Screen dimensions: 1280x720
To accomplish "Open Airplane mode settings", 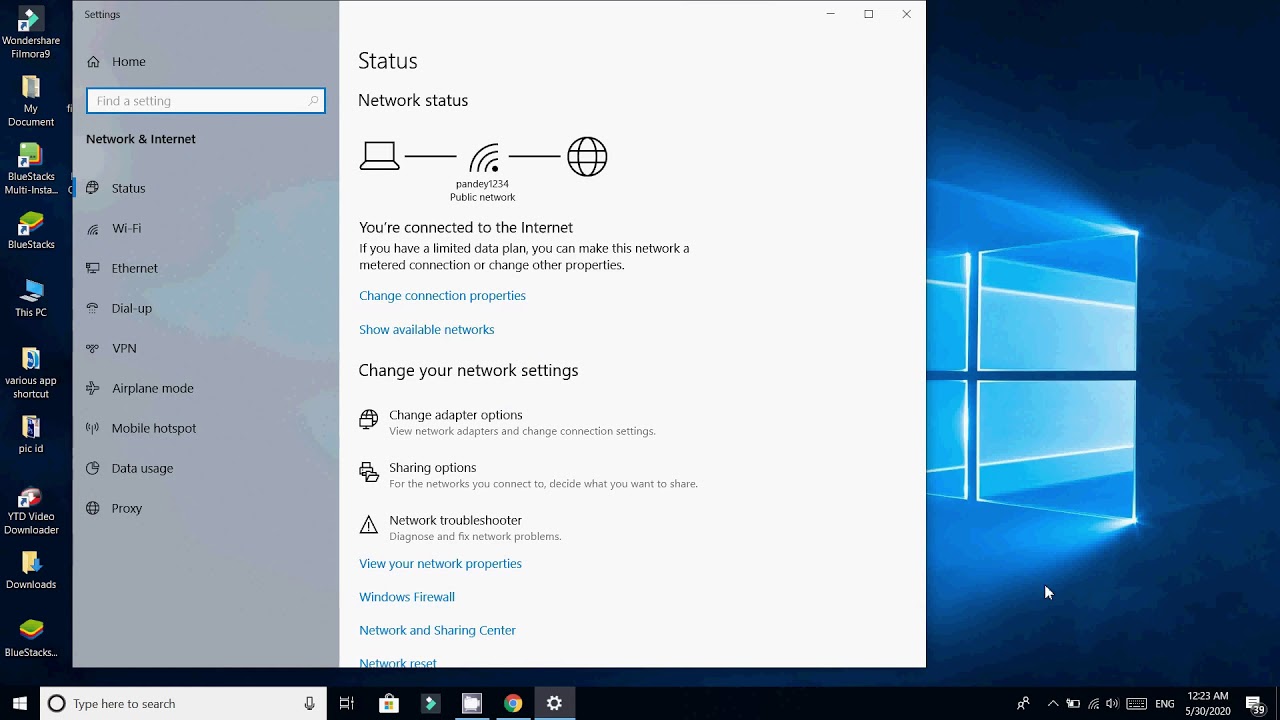I will click(152, 388).
